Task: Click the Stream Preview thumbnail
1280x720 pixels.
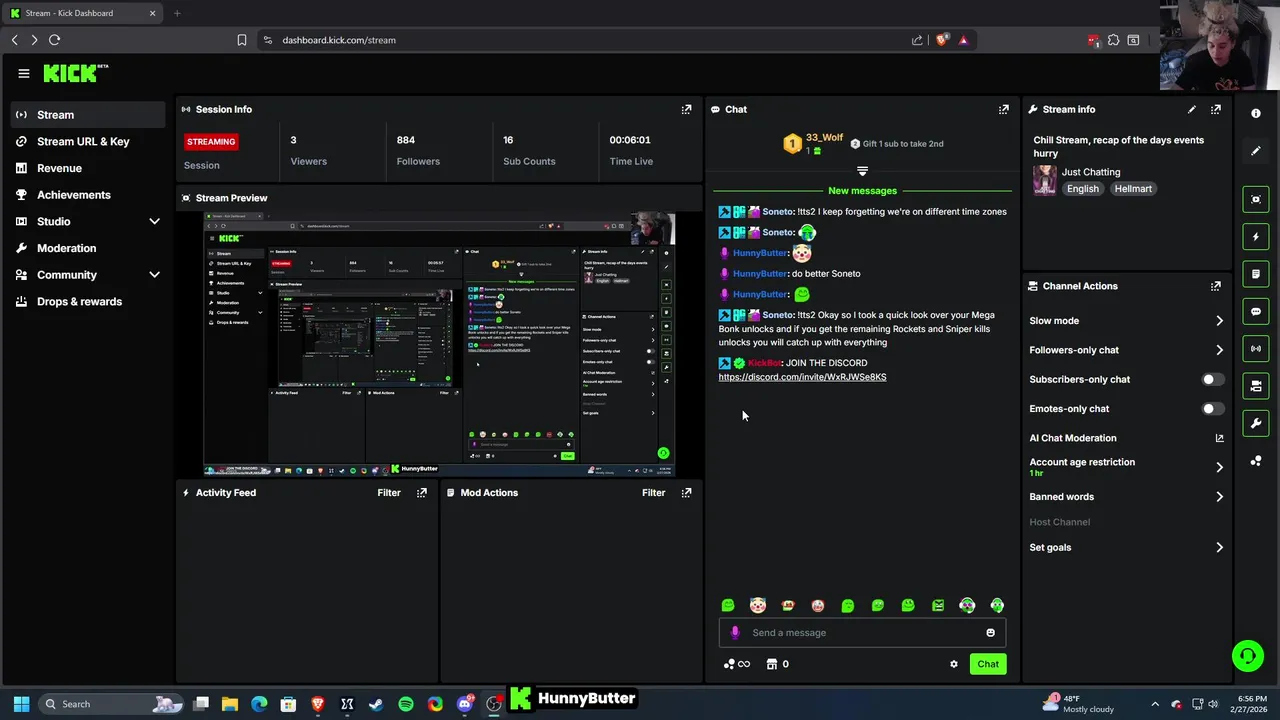Action: coord(439,344)
